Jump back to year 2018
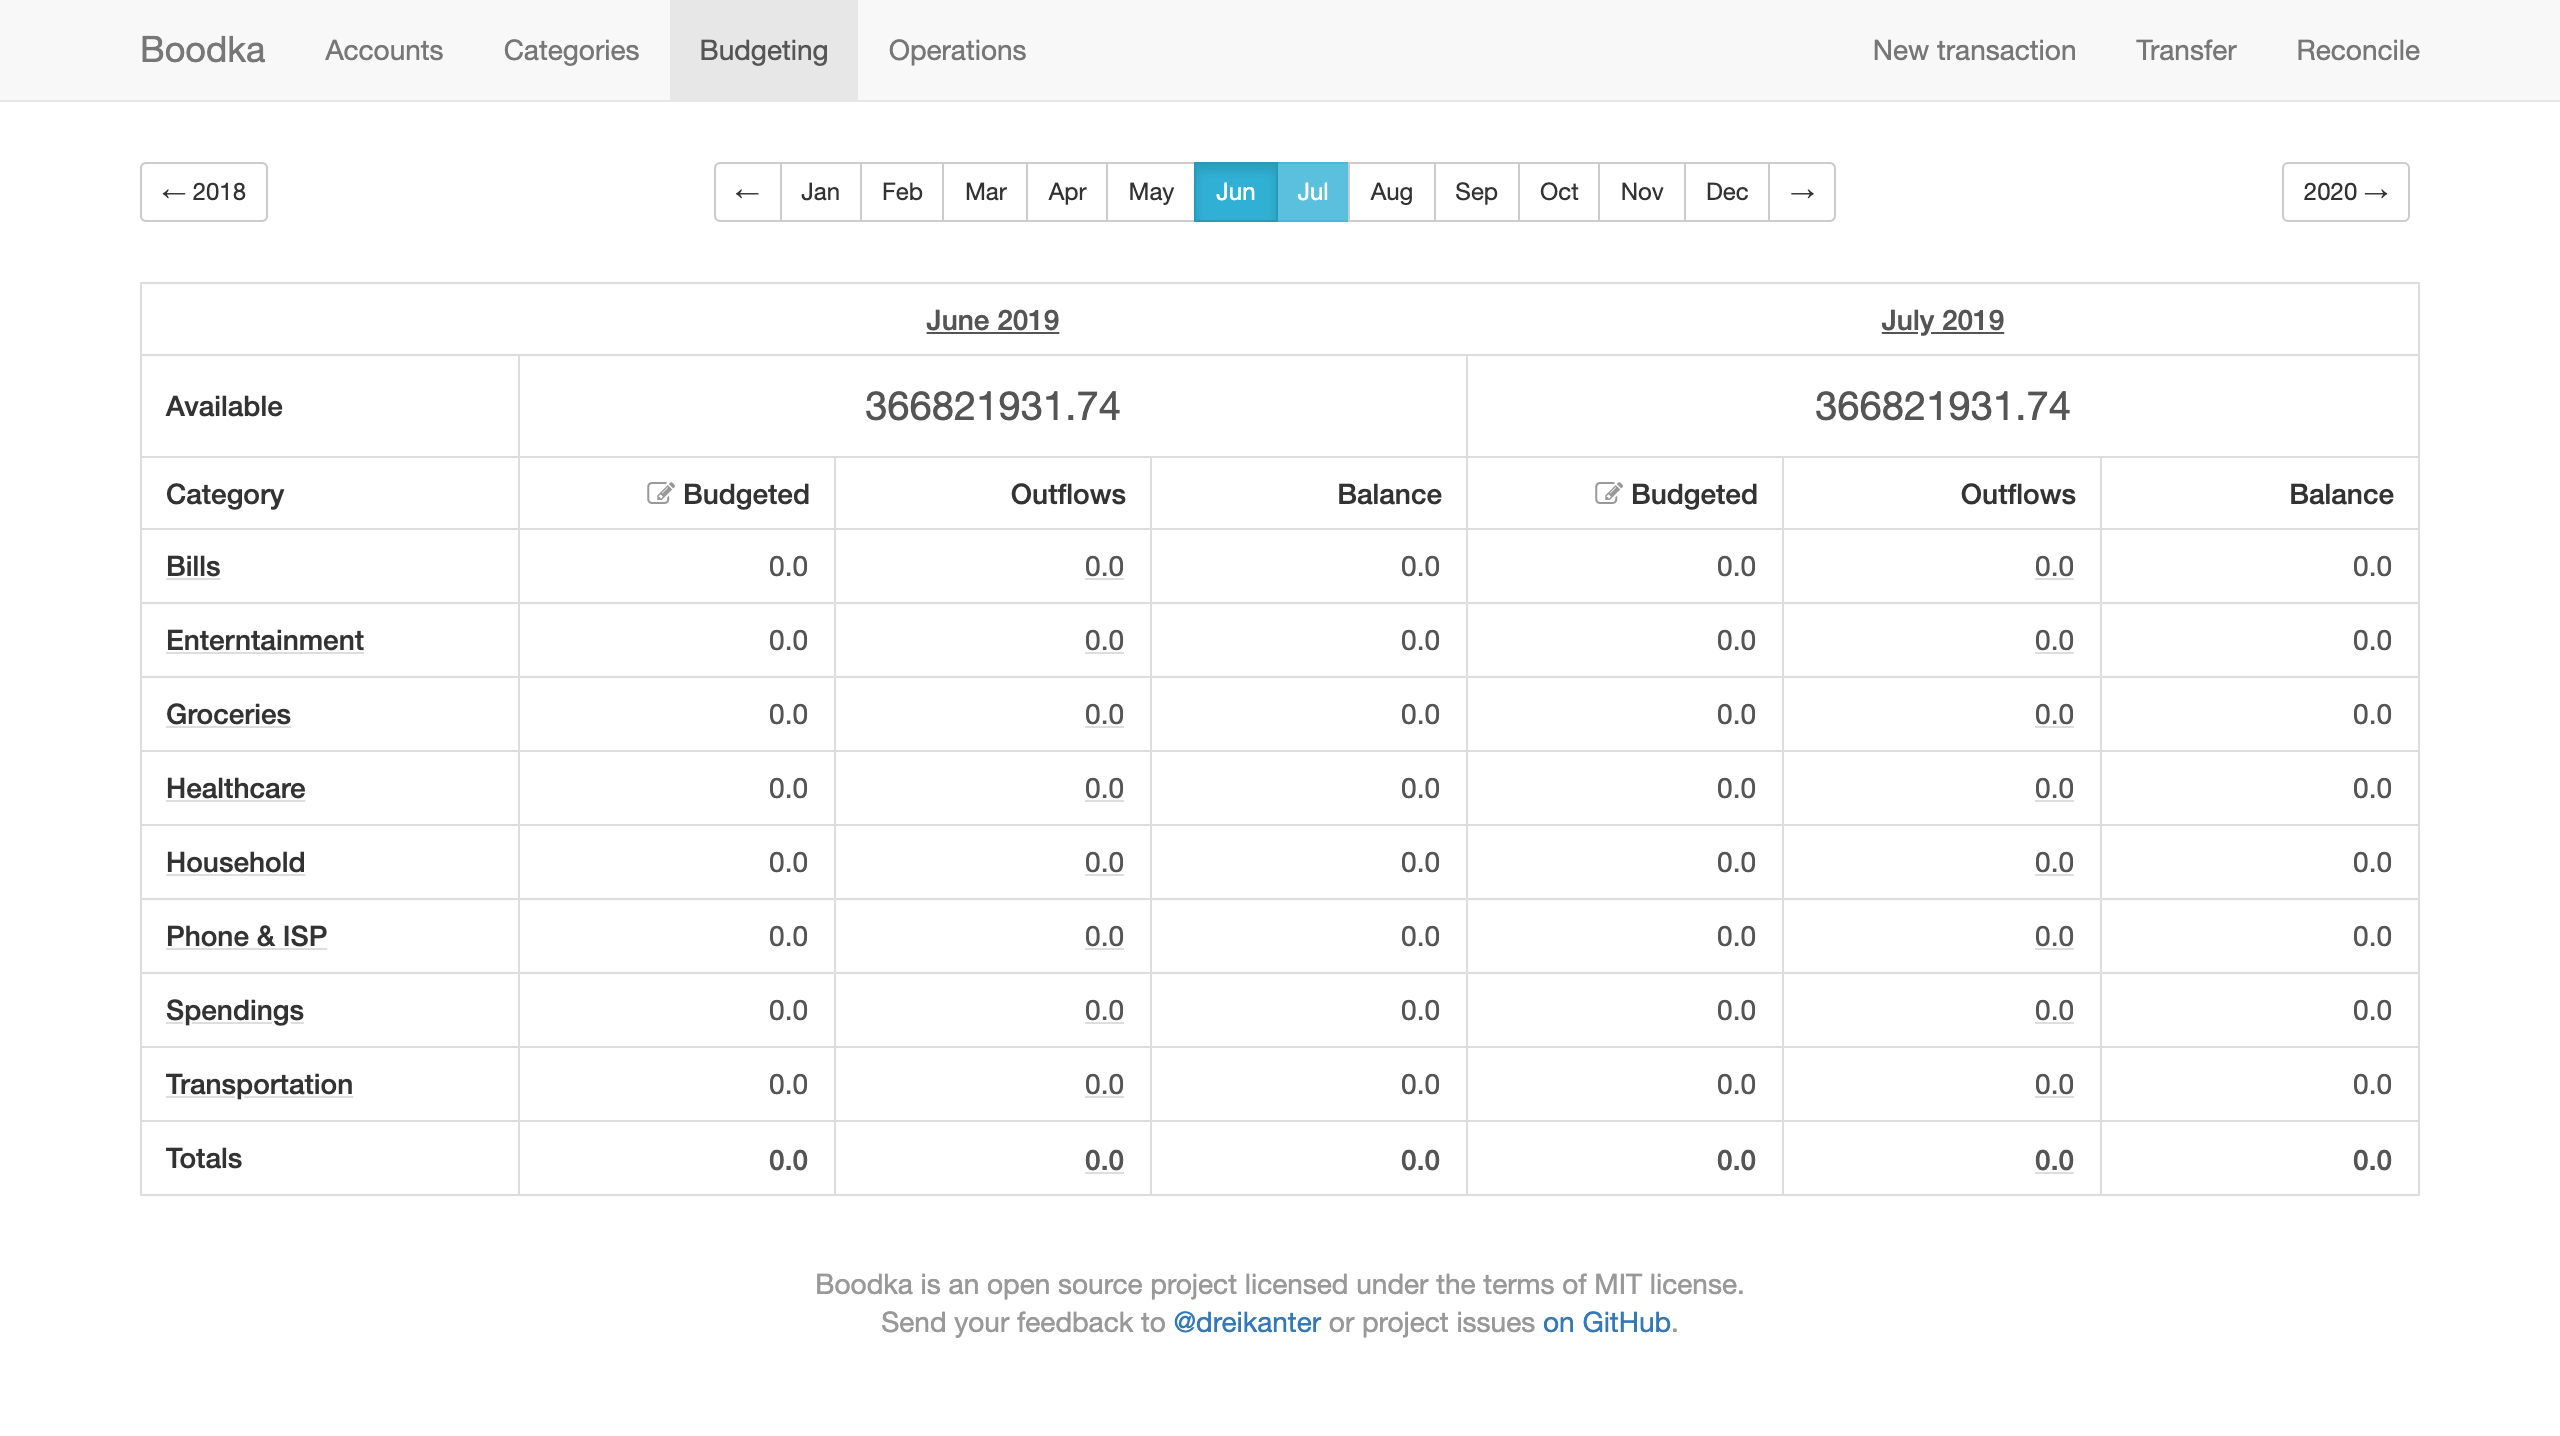 tap(204, 192)
